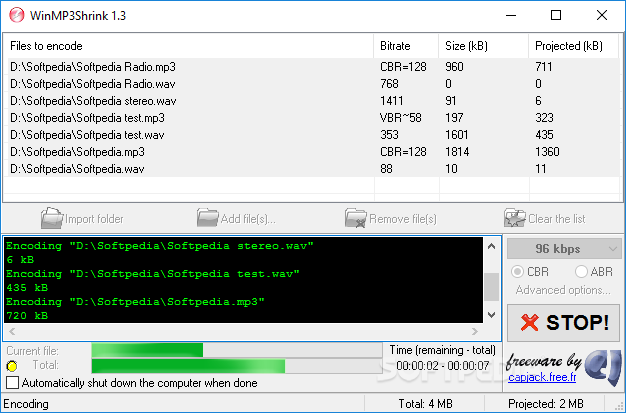Select the Softpedia test.wav row

pos(313,135)
